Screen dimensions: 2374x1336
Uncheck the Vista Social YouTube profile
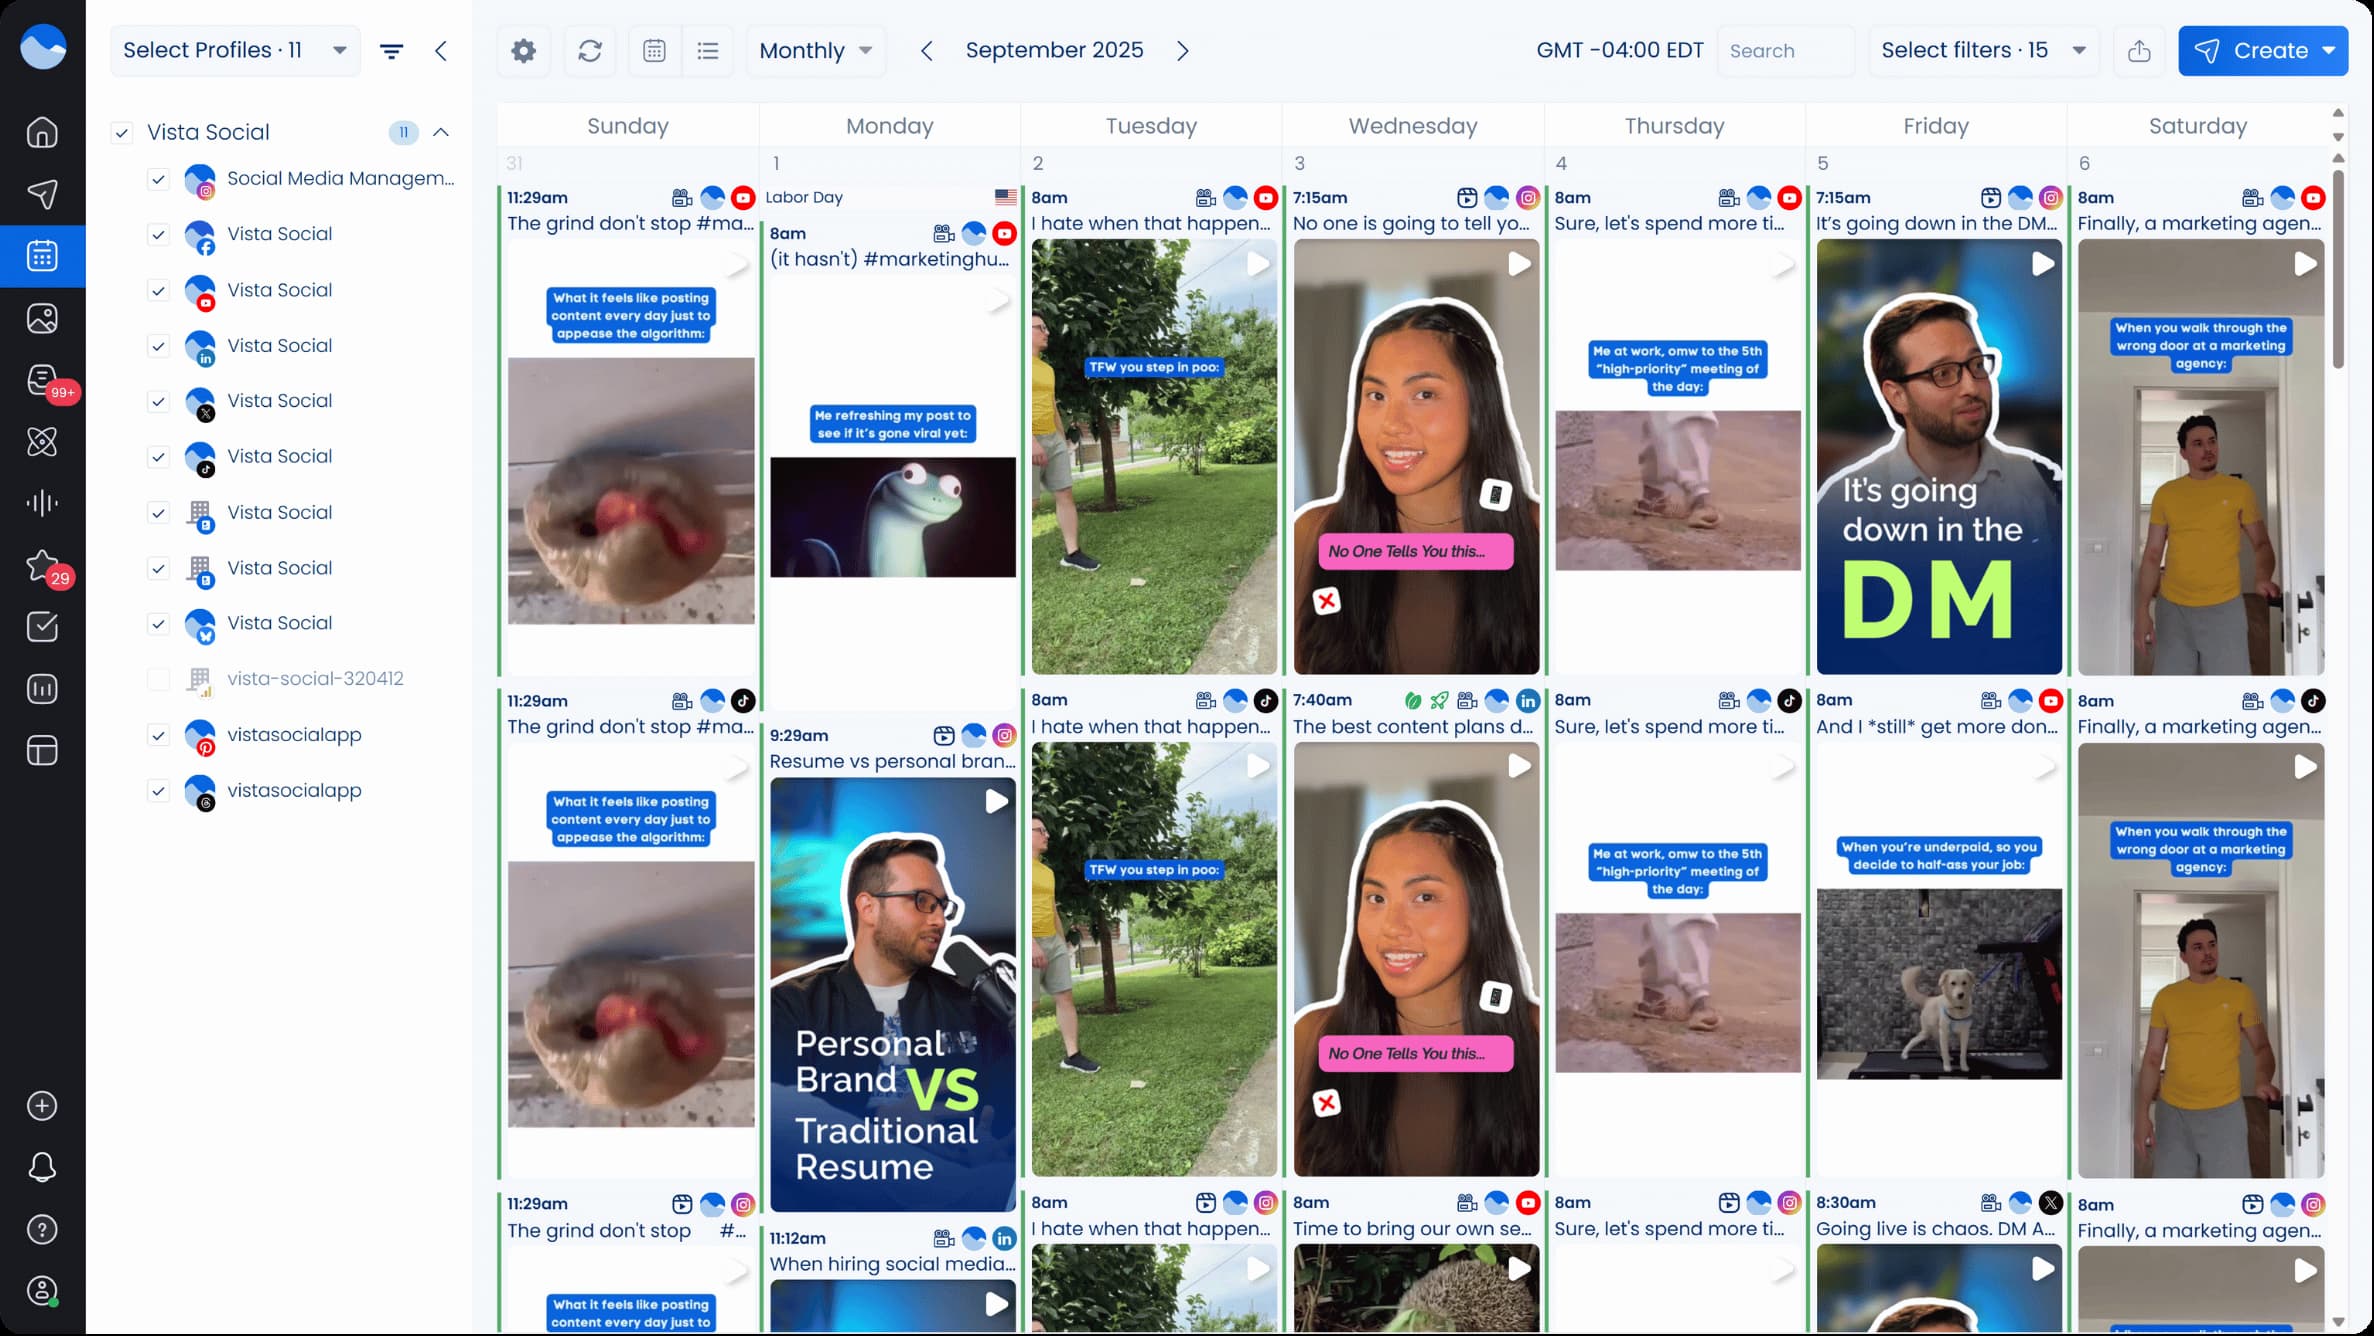click(x=158, y=290)
